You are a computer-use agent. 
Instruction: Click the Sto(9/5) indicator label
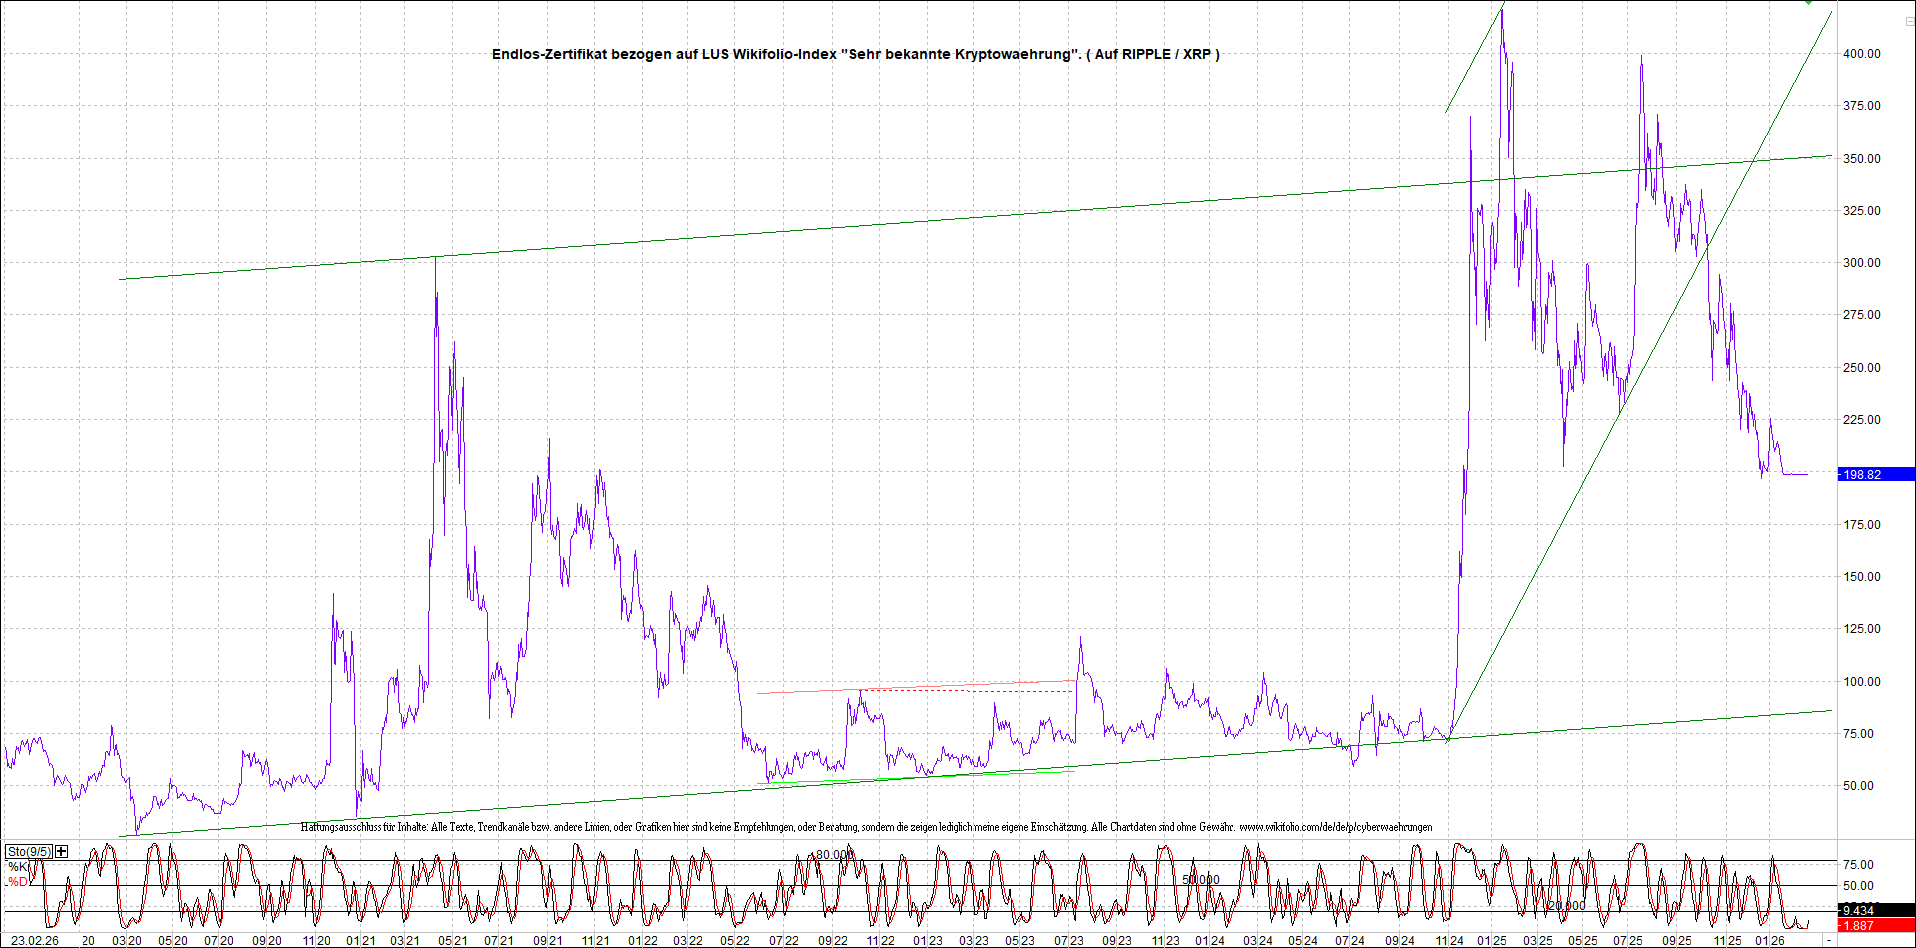(x=29, y=851)
